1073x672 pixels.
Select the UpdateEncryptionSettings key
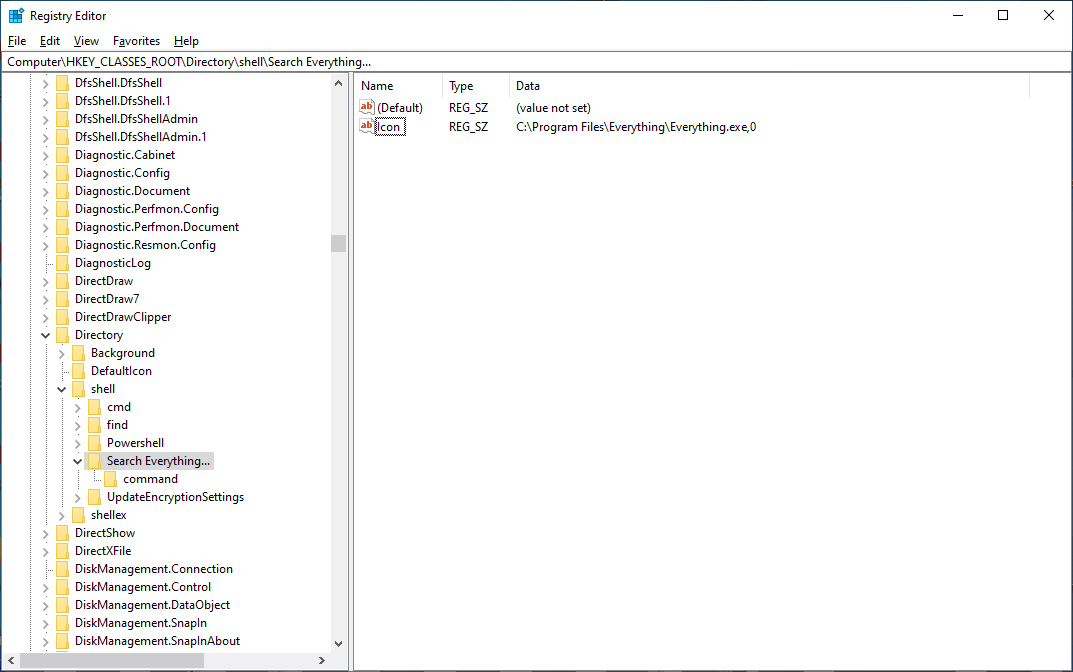tap(174, 496)
